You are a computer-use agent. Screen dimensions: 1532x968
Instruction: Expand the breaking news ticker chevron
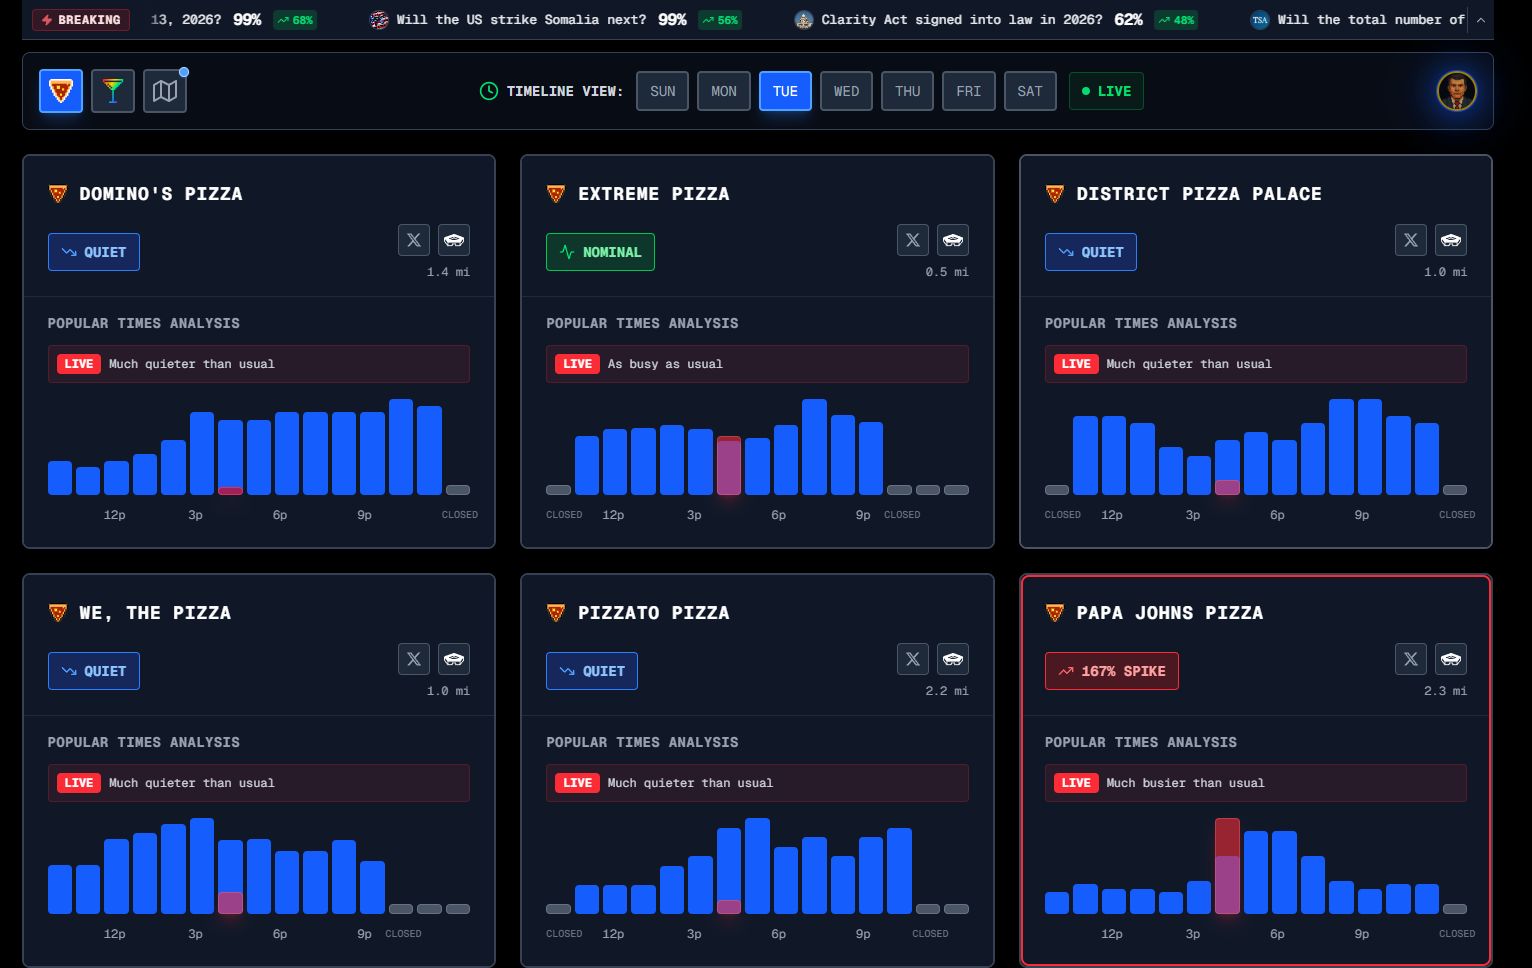[1481, 20]
